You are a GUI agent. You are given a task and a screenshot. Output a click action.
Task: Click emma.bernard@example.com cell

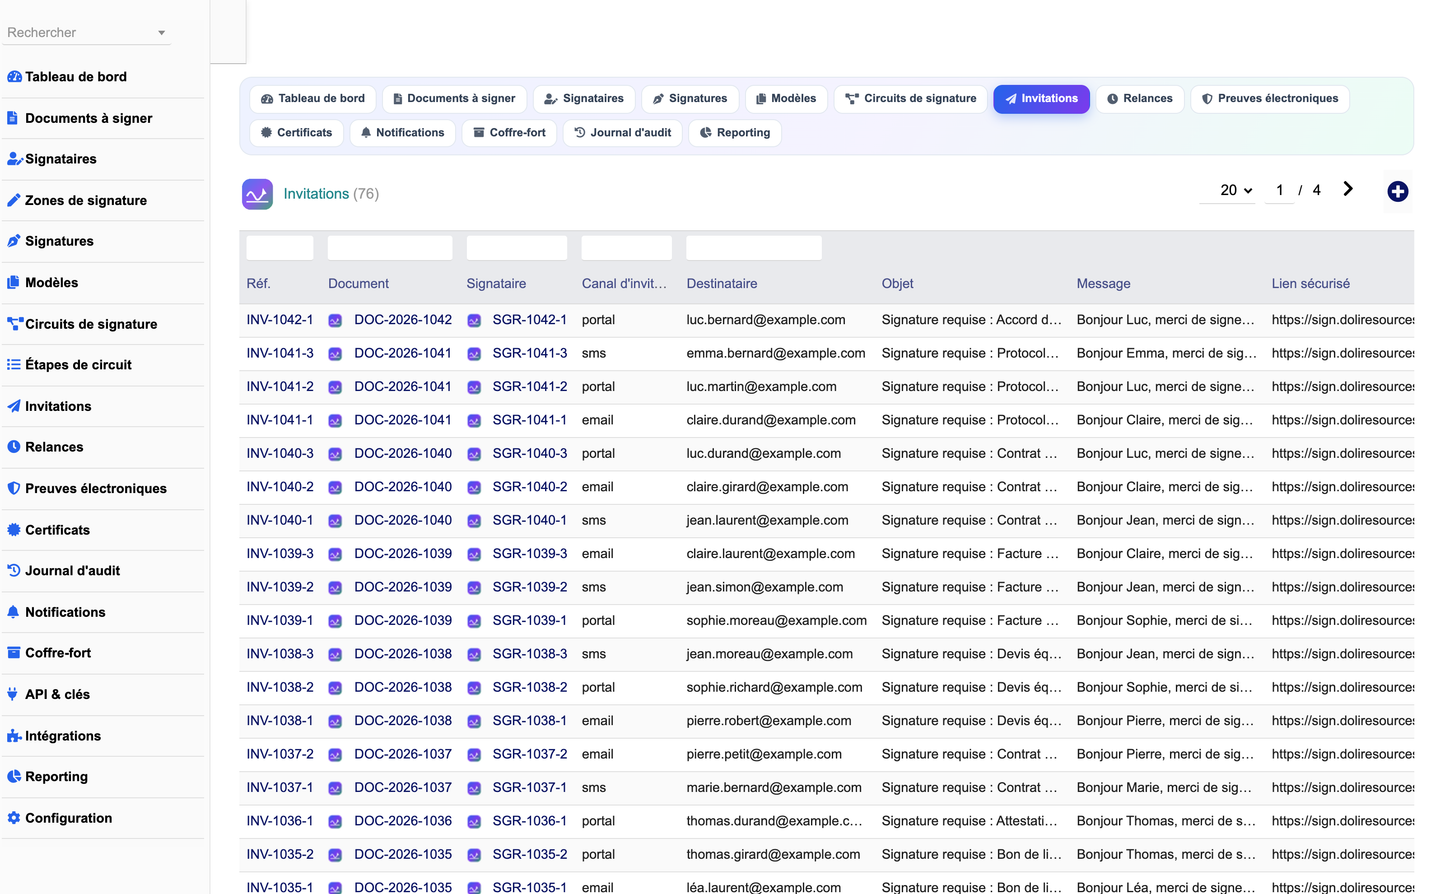tap(776, 353)
